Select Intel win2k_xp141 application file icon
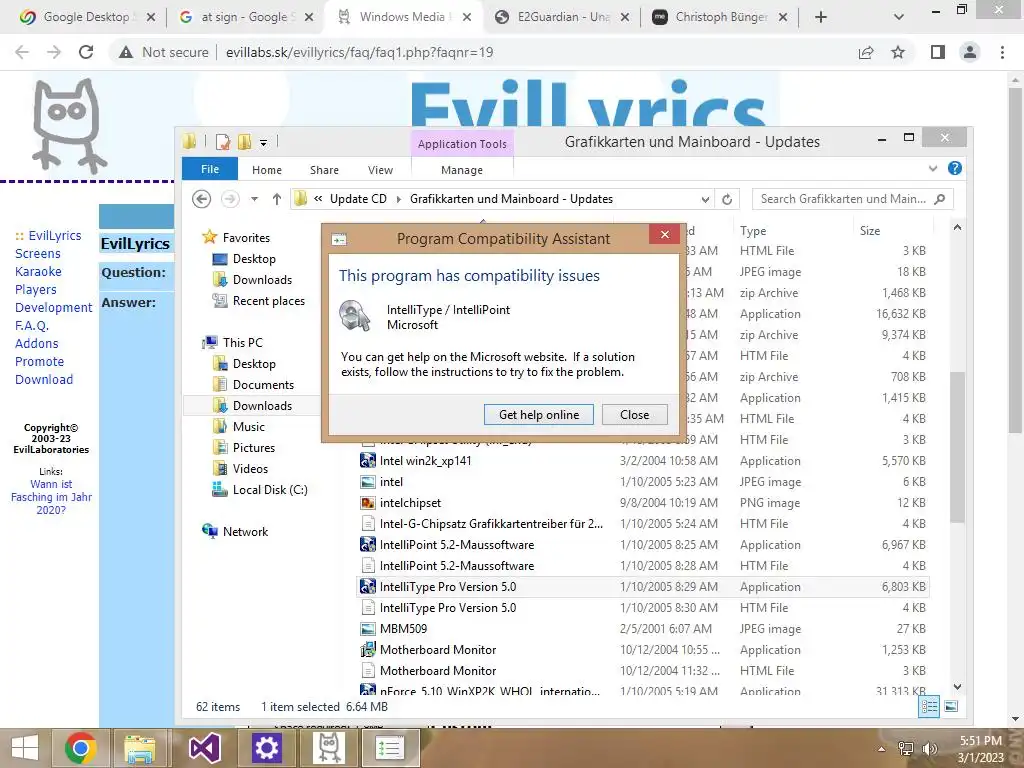The height and width of the screenshot is (768, 1024). (368, 460)
